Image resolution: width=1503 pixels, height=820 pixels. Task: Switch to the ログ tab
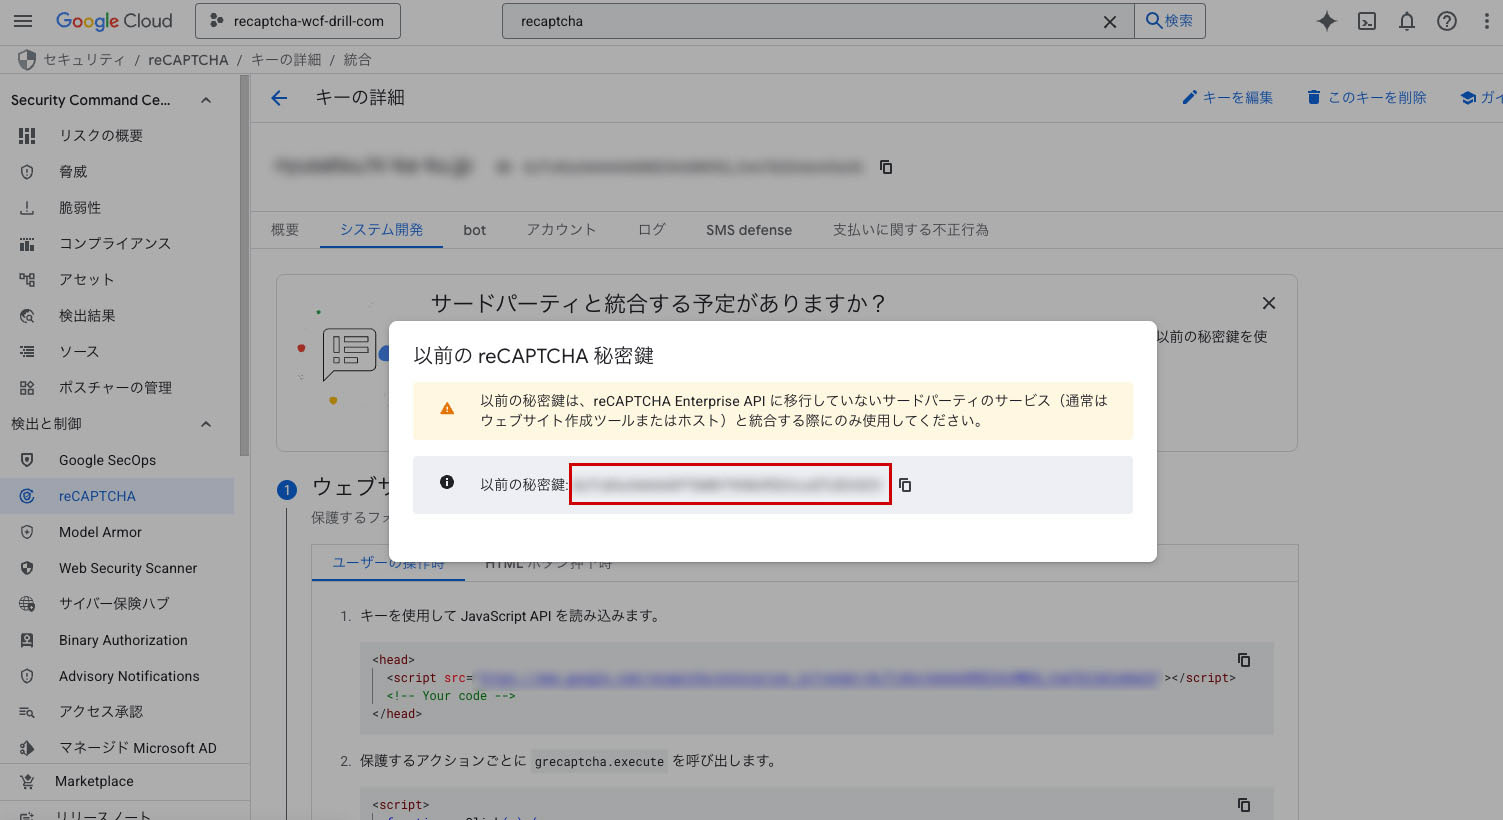(x=652, y=230)
